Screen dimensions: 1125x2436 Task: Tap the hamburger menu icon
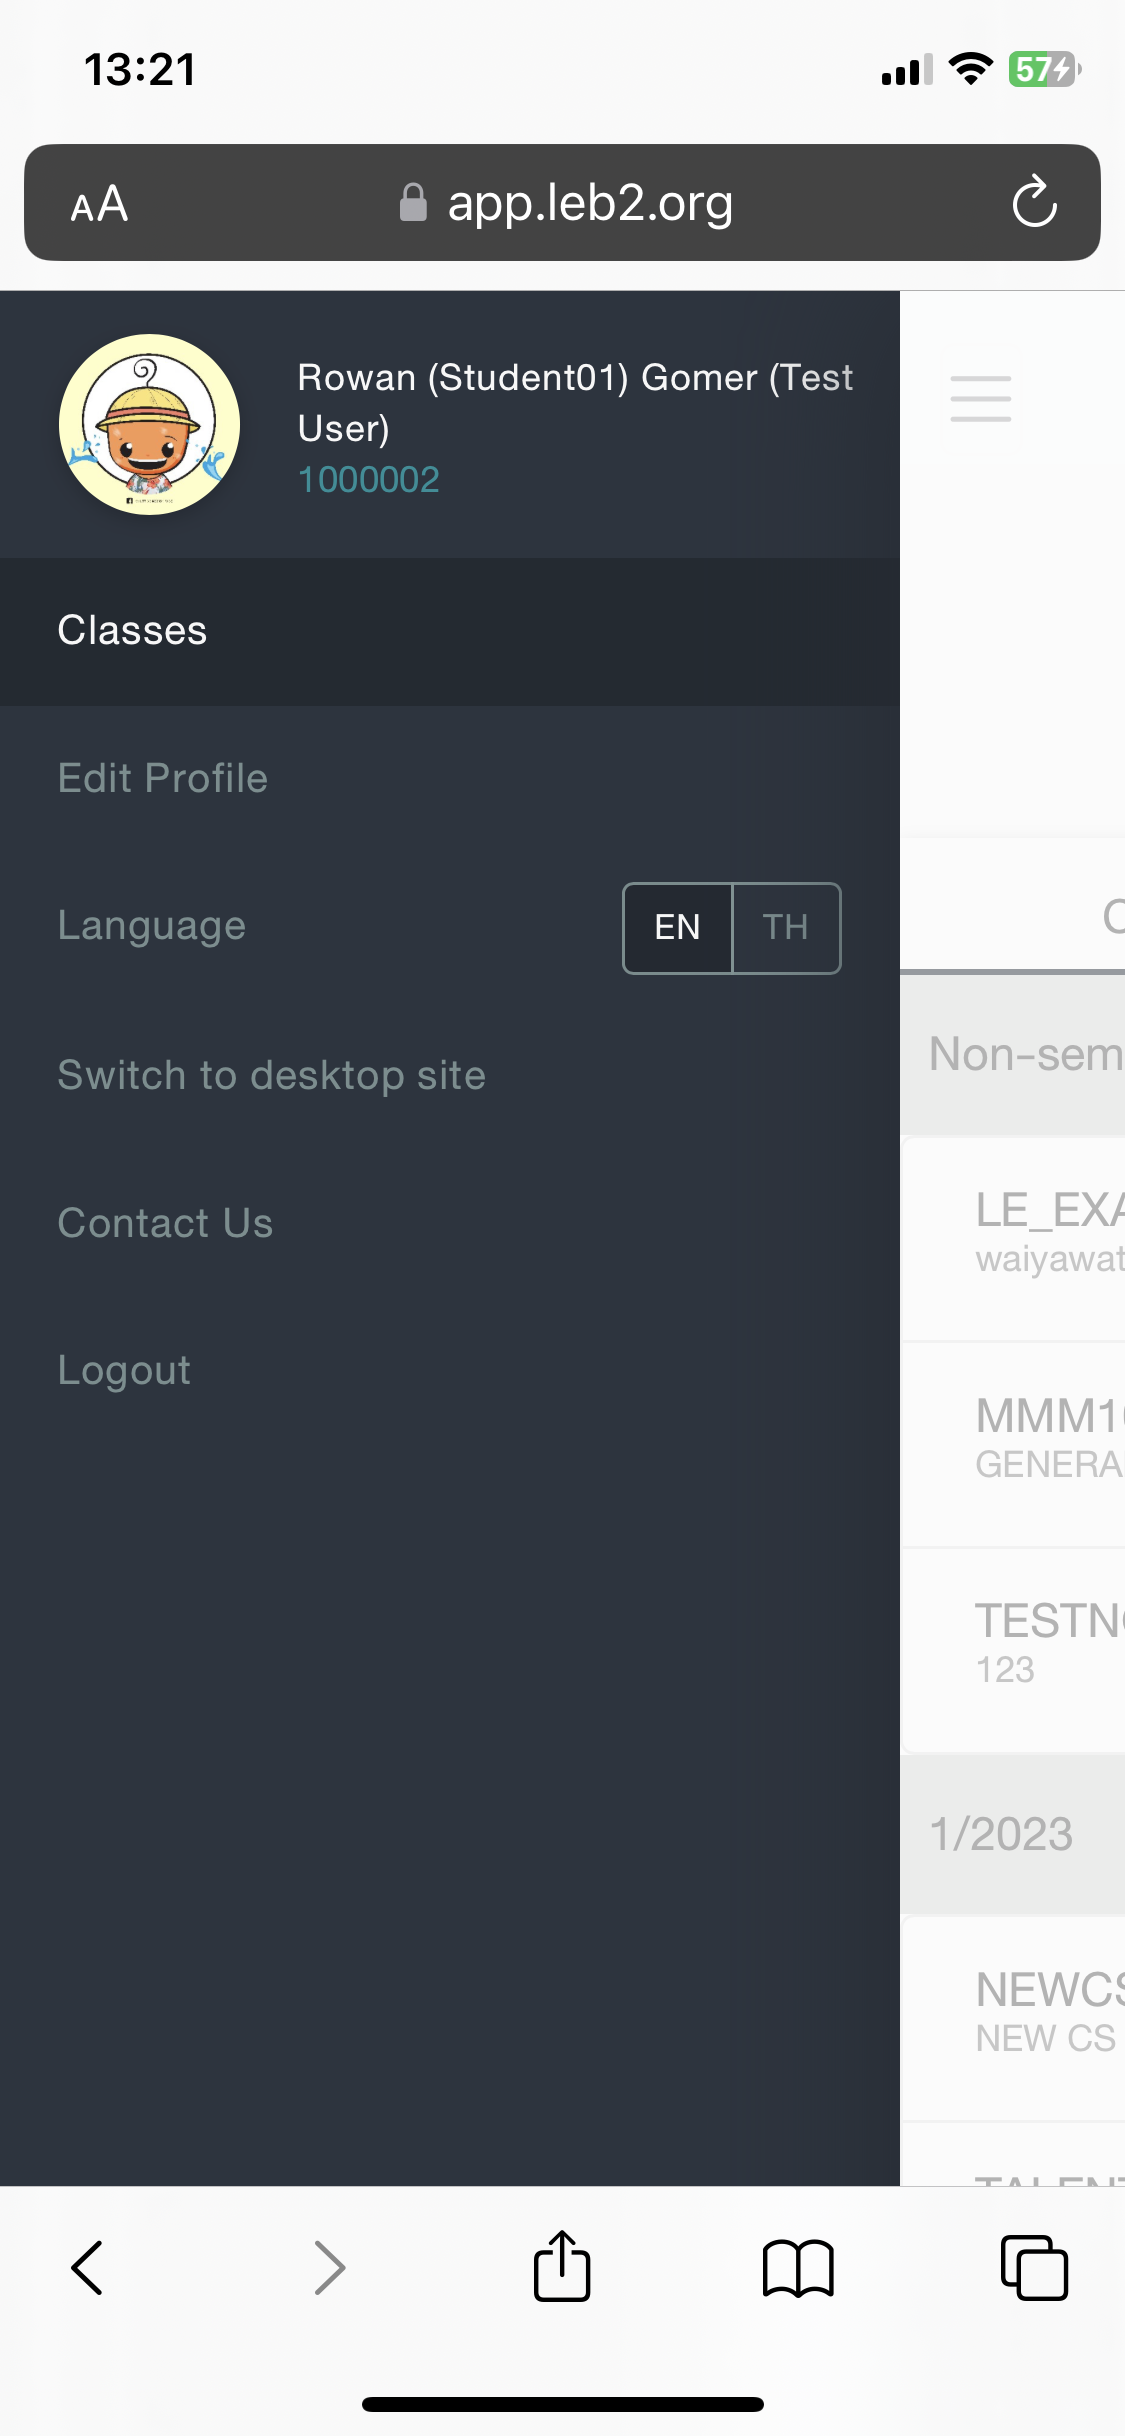point(980,399)
